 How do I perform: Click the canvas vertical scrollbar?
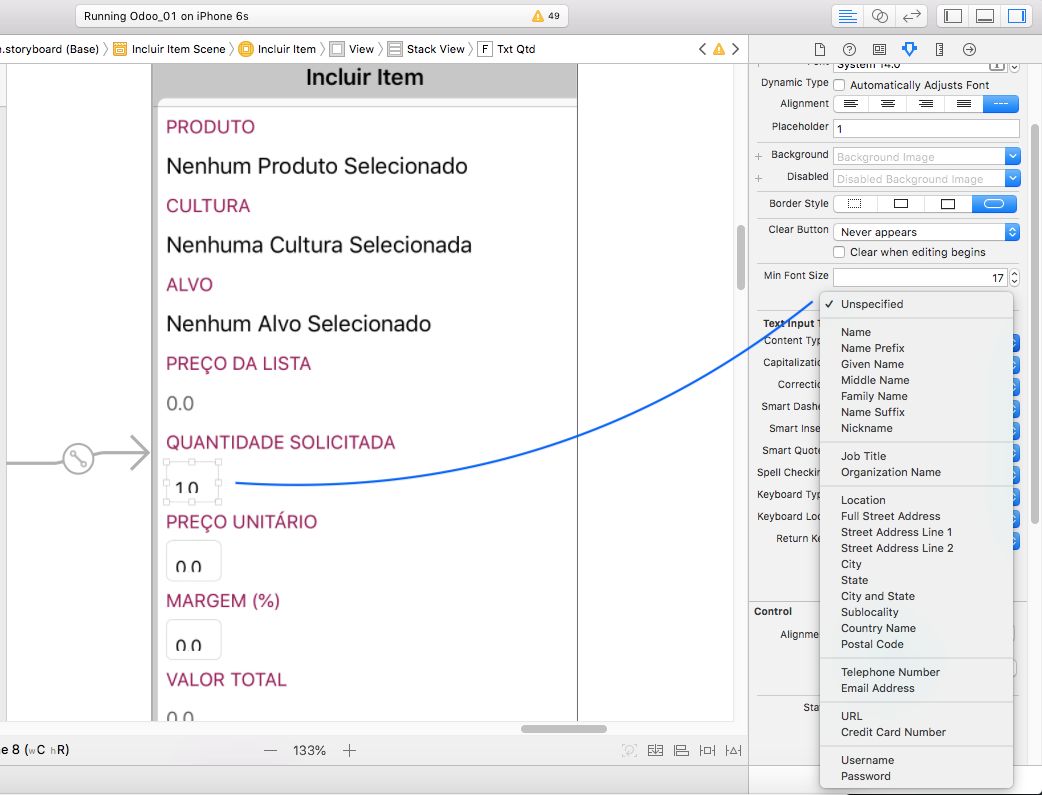point(740,257)
